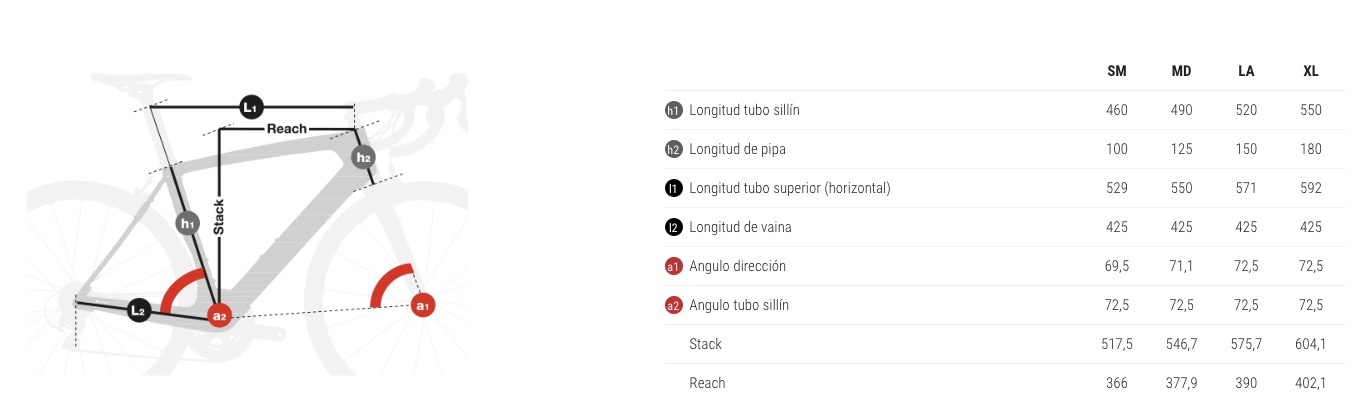This screenshot has width=1356, height=402.
Task: Click the h1 marker on the seat tube
Action: (x=186, y=223)
